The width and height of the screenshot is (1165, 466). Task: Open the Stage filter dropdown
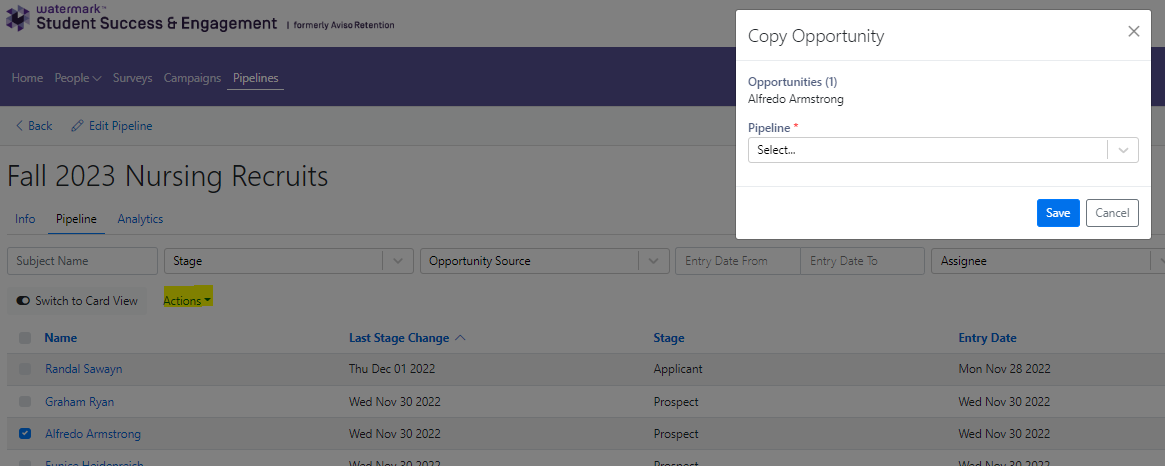[288, 261]
